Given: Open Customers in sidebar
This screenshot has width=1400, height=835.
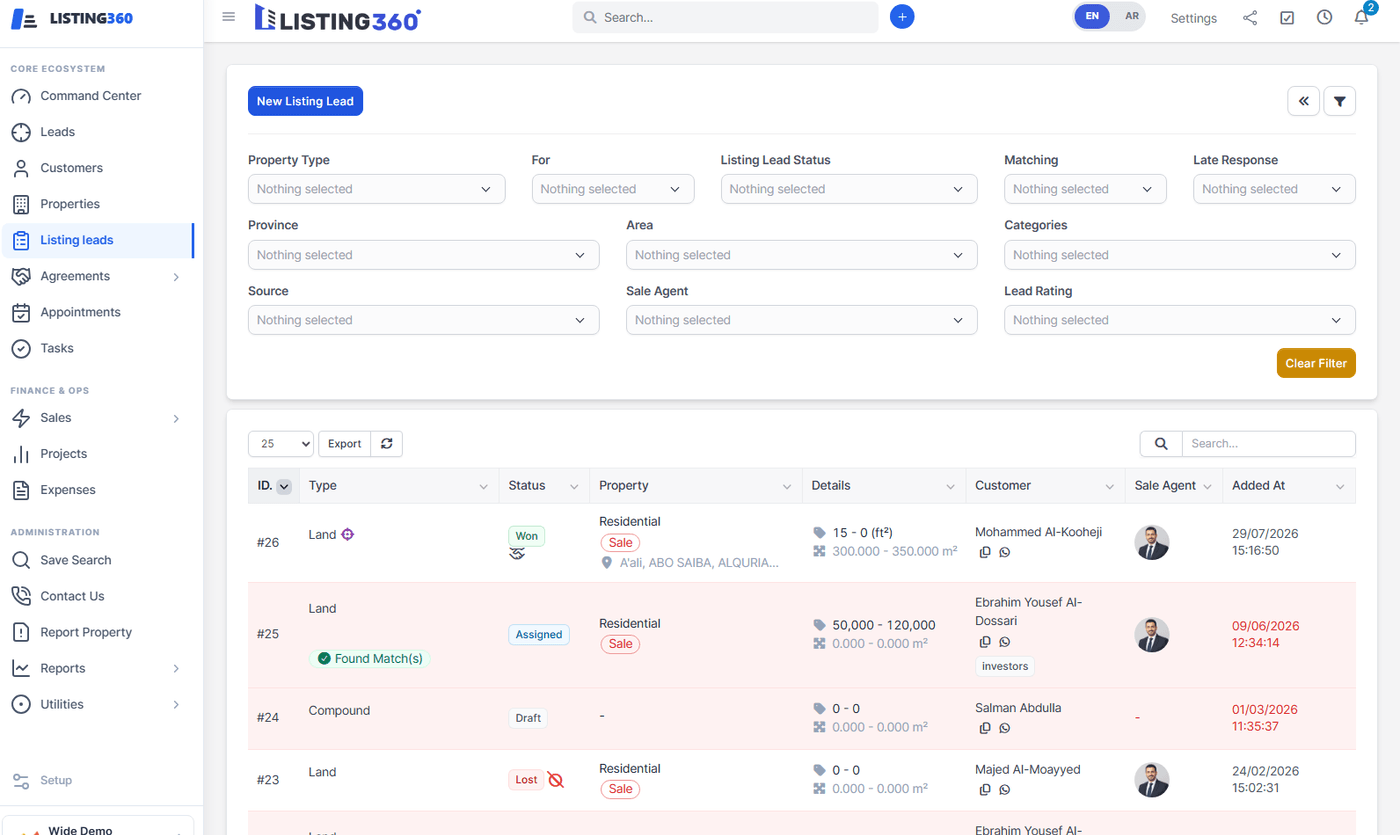Looking at the screenshot, I should pos(97,168).
